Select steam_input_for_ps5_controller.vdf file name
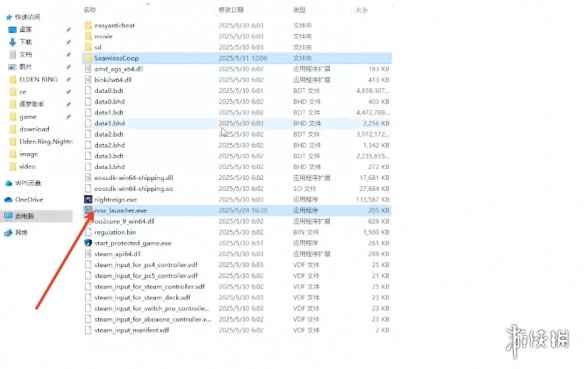Viewport: 584px width, 369px height. point(146,276)
